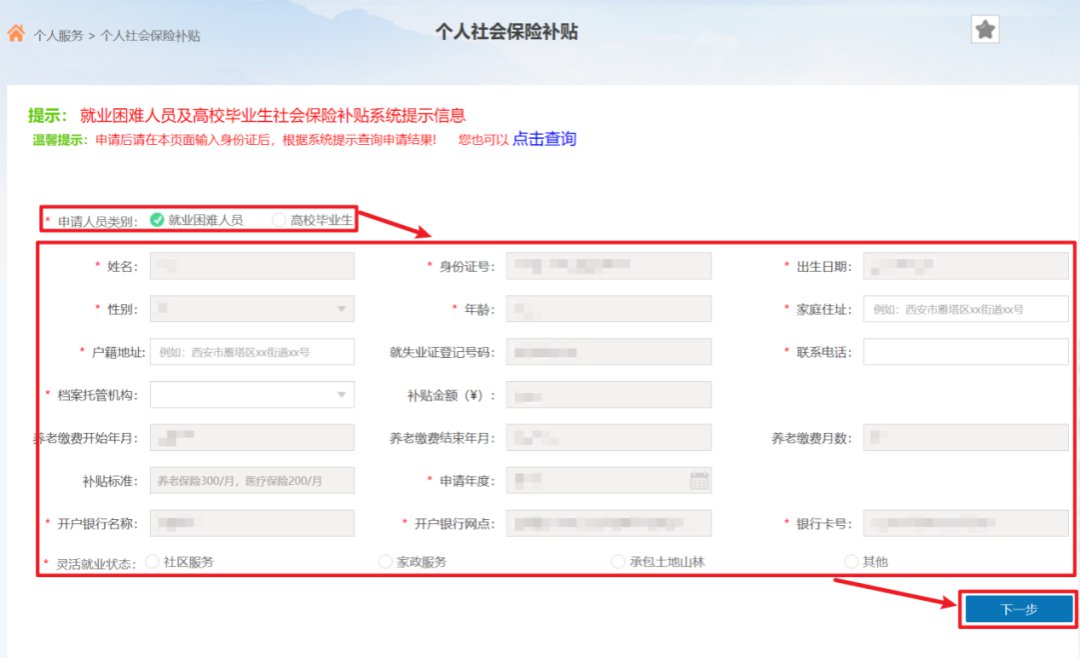Click the 下一步 button
1080x658 pixels.
pyautogui.click(x=1019, y=609)
